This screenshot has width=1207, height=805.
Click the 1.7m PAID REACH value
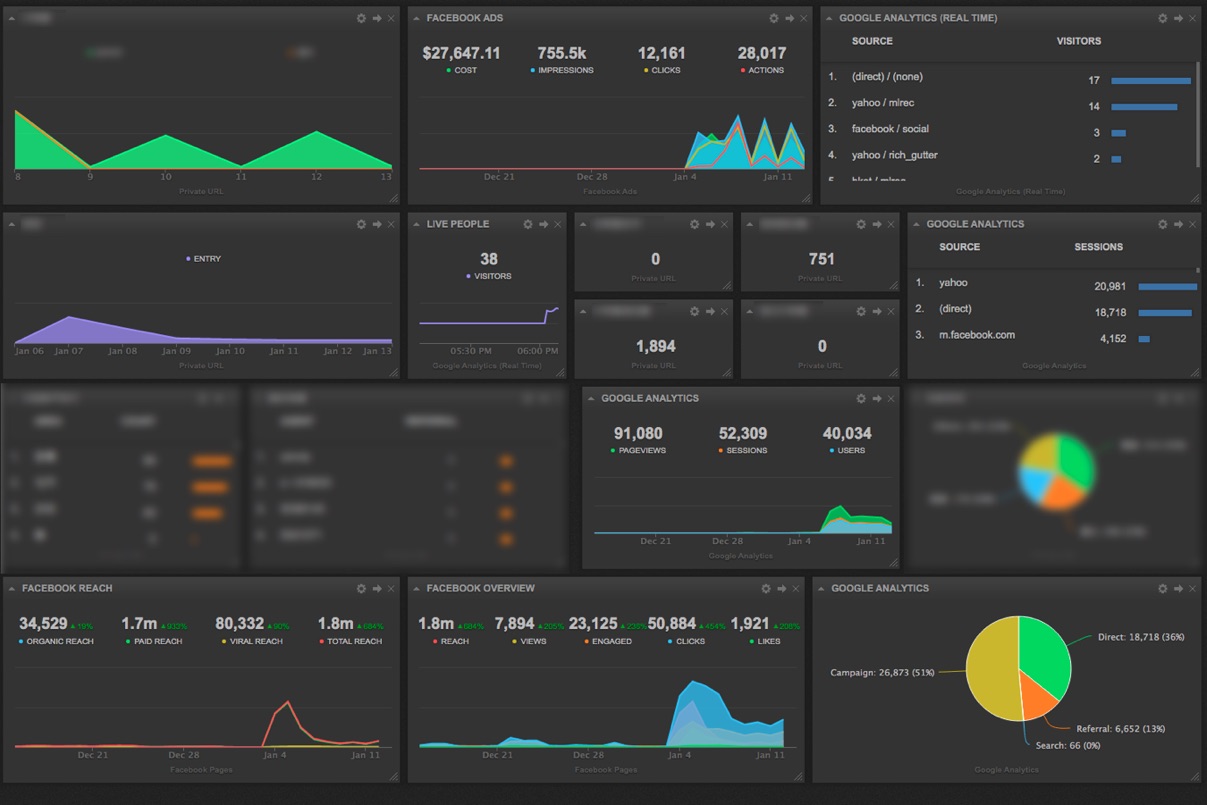point(139,624)
